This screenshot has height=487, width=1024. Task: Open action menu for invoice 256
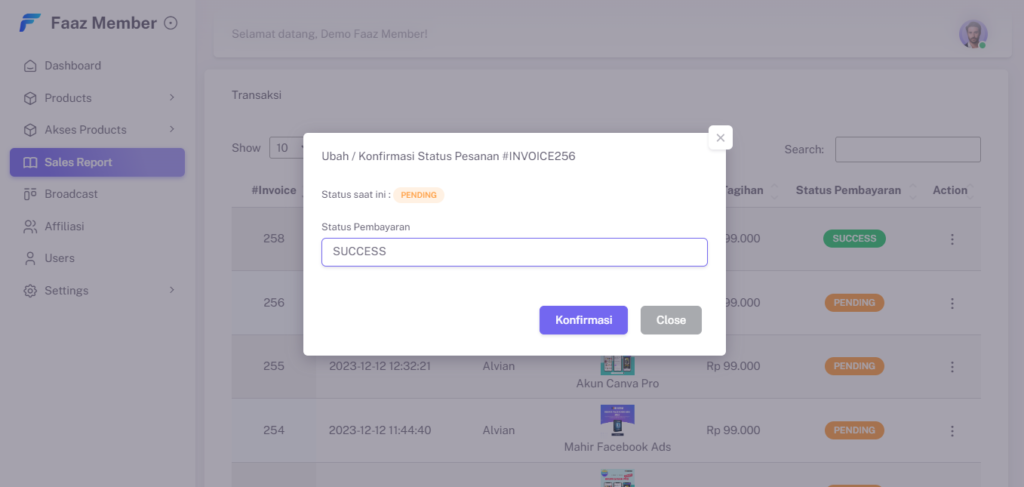tap(952, 303)
